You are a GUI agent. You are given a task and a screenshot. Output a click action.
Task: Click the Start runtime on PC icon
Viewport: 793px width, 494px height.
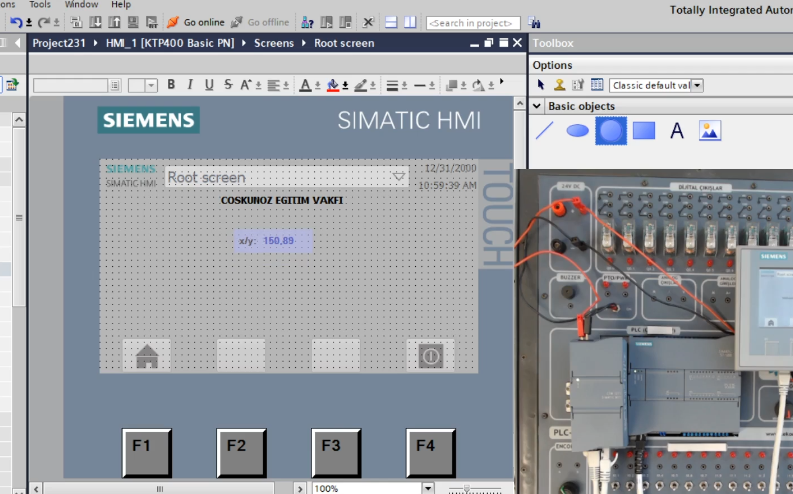(x=151, y=22)
